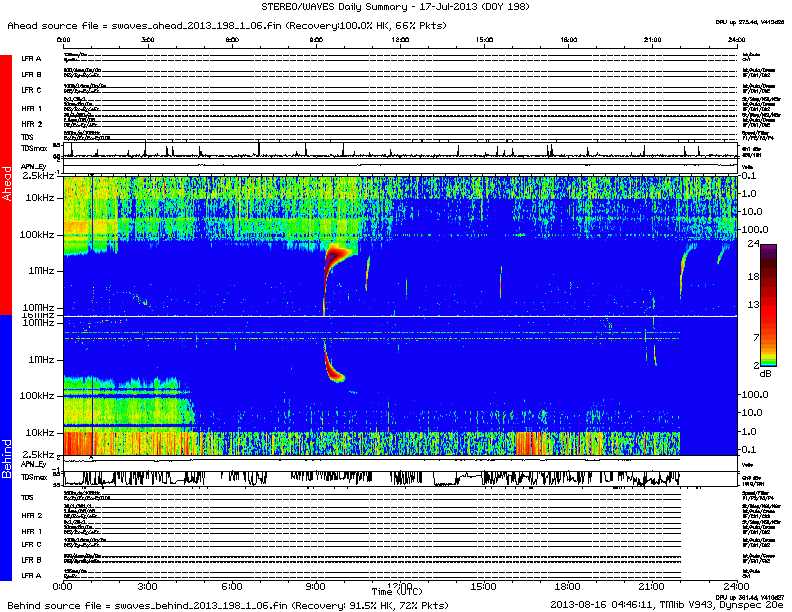Select the HFR 1 label in Behind panel
The height and width of the screenshot is (612, 792).
(31, 531)
